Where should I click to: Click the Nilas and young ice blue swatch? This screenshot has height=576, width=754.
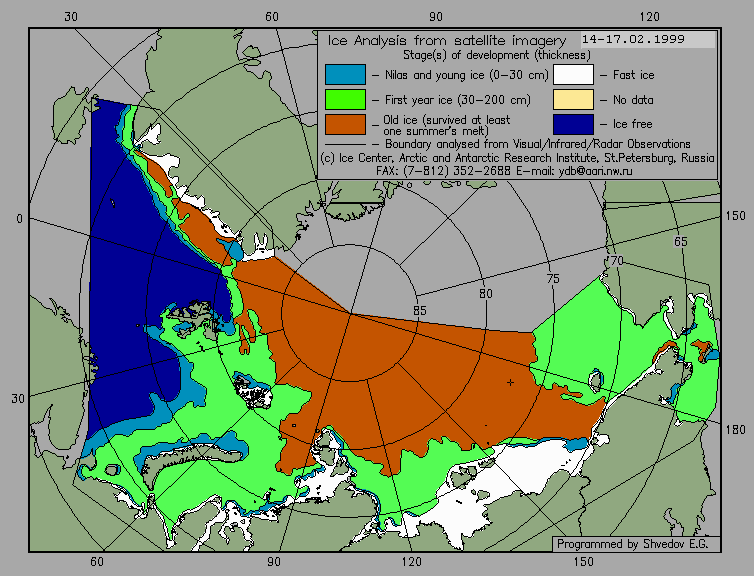pos(345,75)
